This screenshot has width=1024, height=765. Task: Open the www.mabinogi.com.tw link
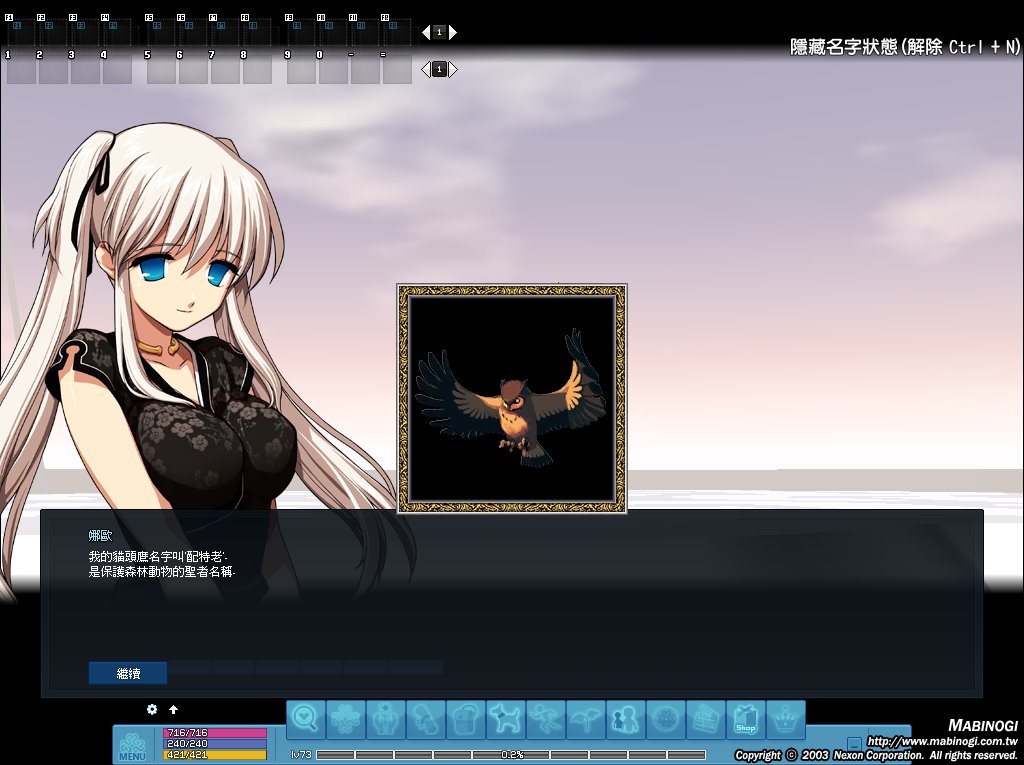(x=941, y=741)
